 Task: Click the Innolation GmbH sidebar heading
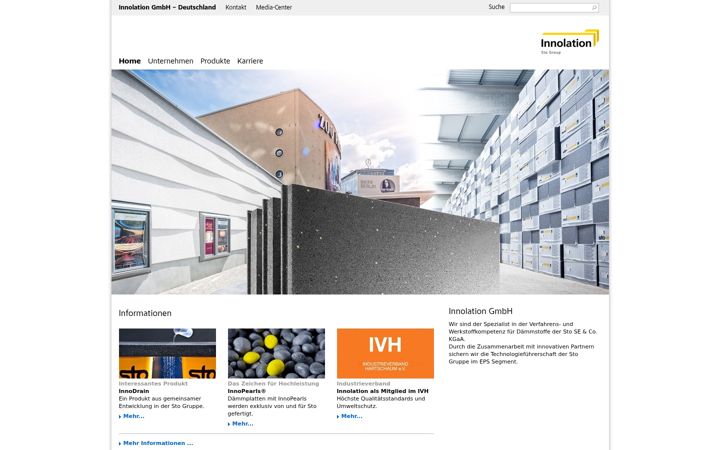pos(480,311)
